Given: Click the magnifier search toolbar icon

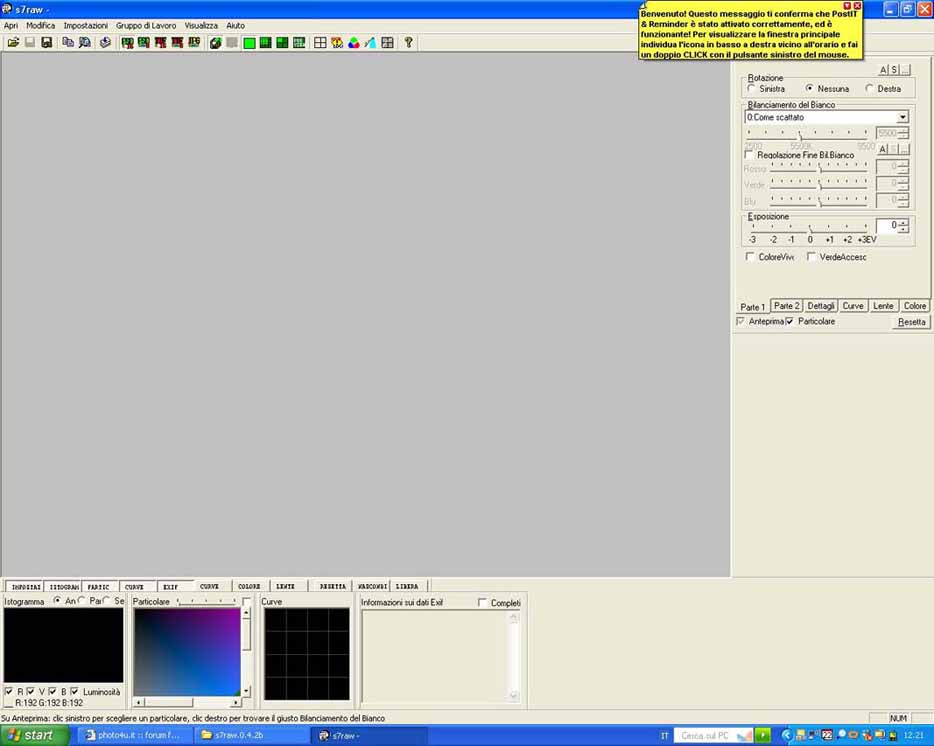Looking at the screenshot, I should [x=85, y=42].
